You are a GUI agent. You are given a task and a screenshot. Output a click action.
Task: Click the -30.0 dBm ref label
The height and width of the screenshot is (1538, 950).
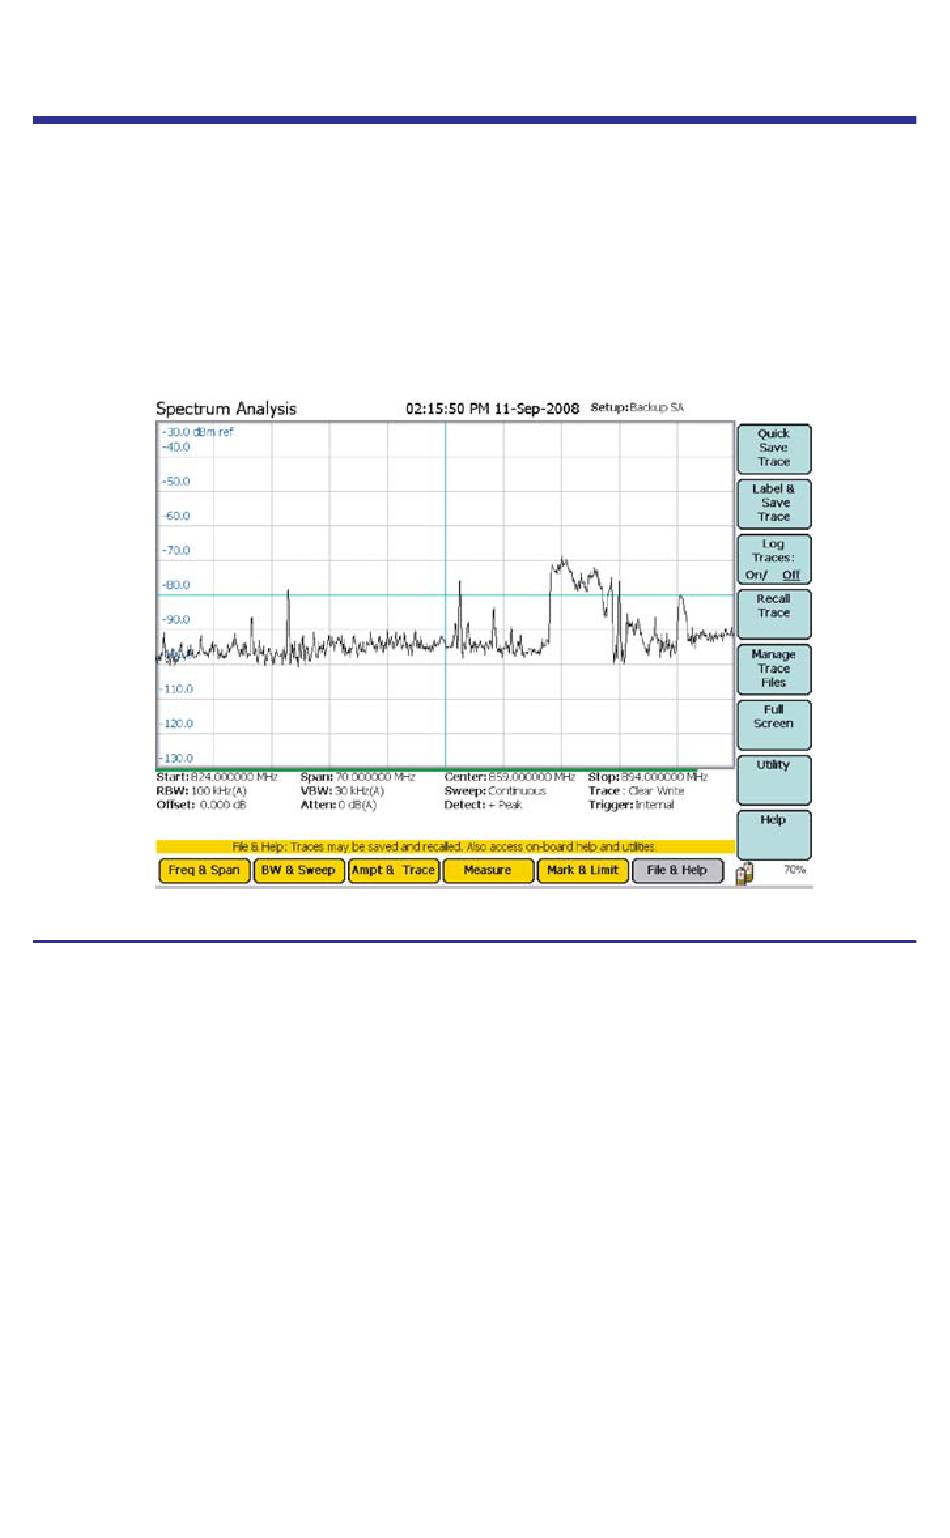tap(198, 432)
